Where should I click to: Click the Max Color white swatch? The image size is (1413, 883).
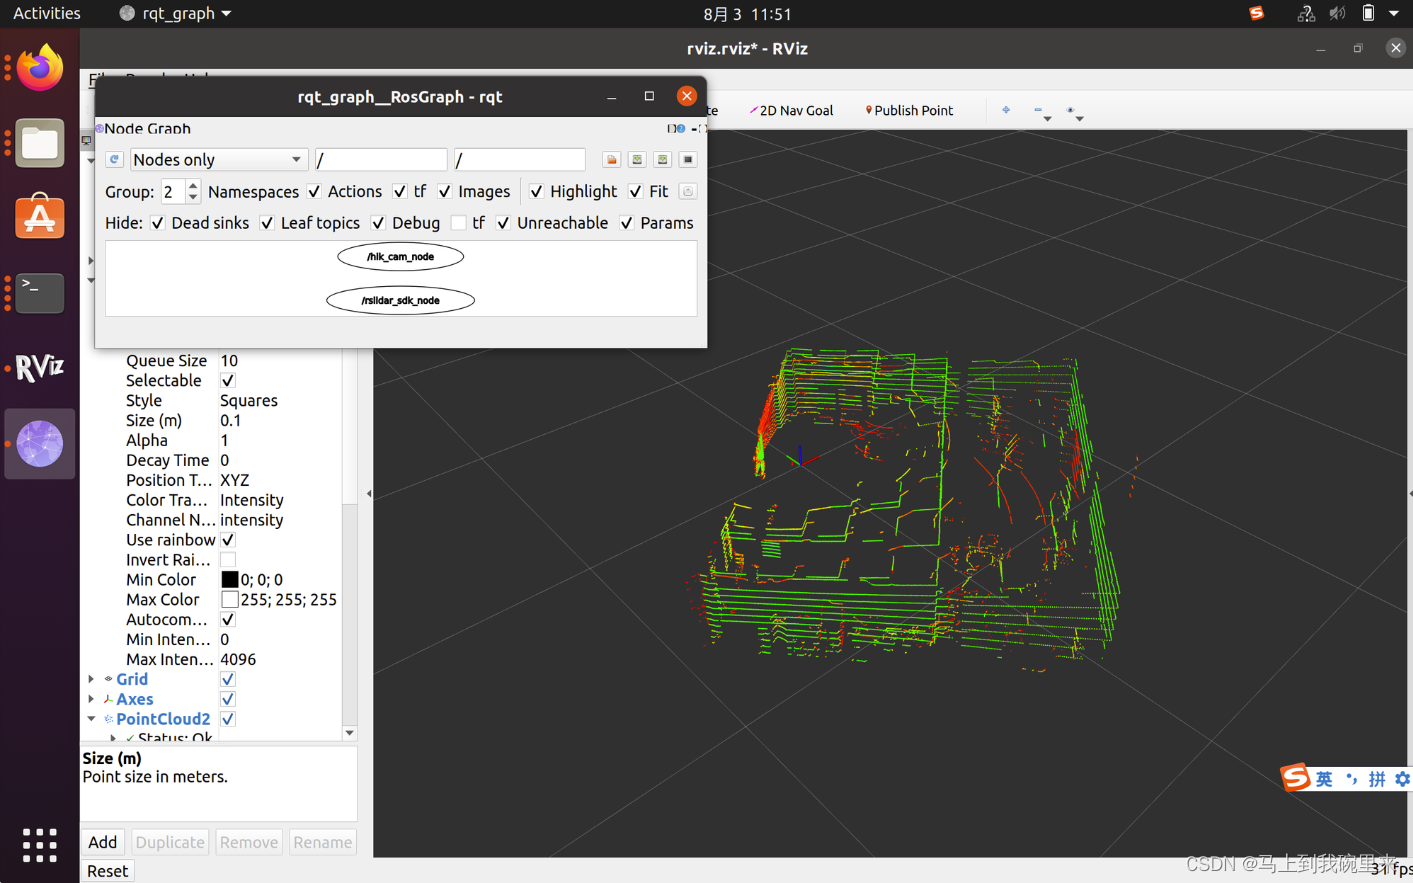229,600
